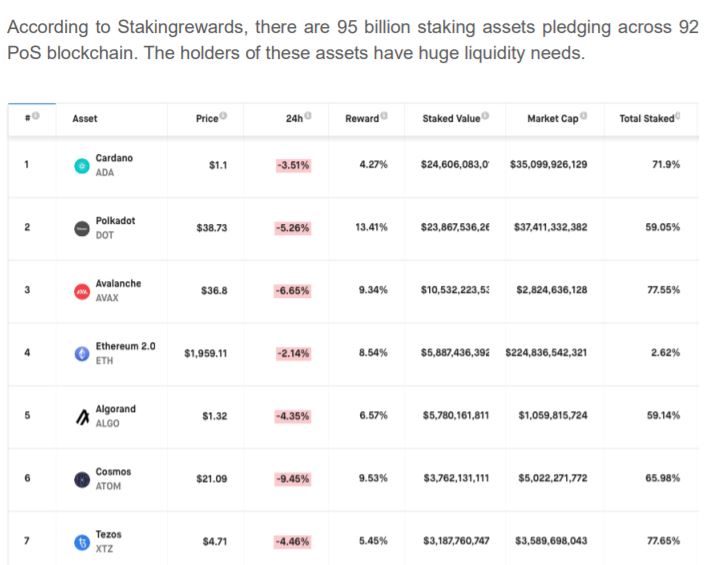Sort by the Reward column header

(x=362, y=119)
